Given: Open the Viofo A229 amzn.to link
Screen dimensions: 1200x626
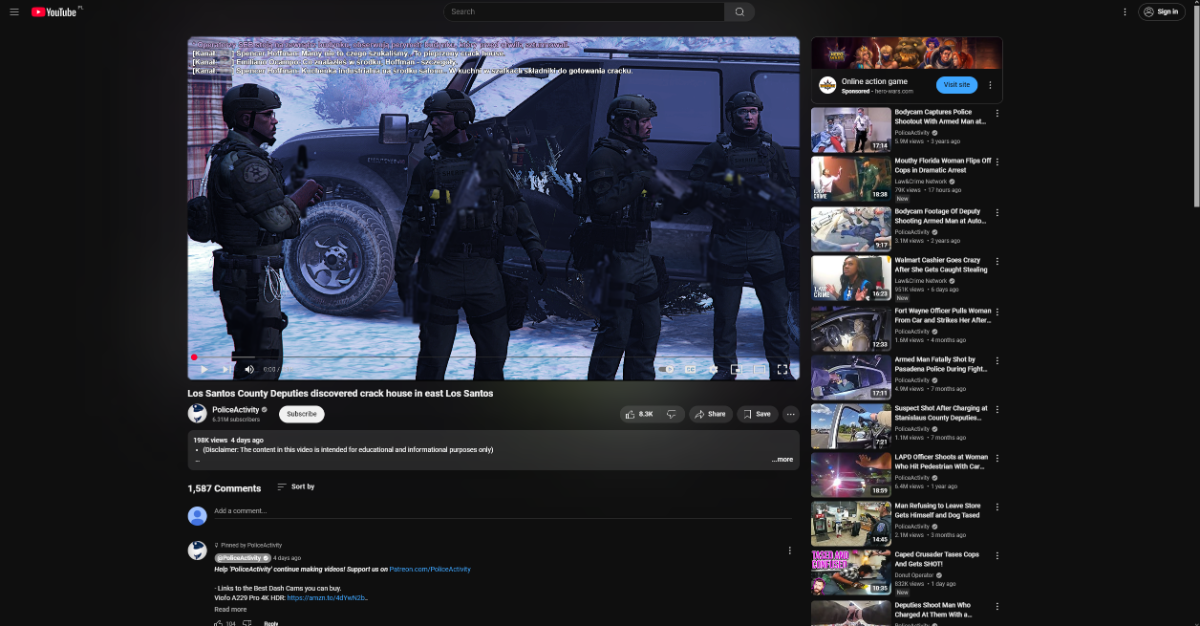Looking at the screenshot, I should pos(328,598).
